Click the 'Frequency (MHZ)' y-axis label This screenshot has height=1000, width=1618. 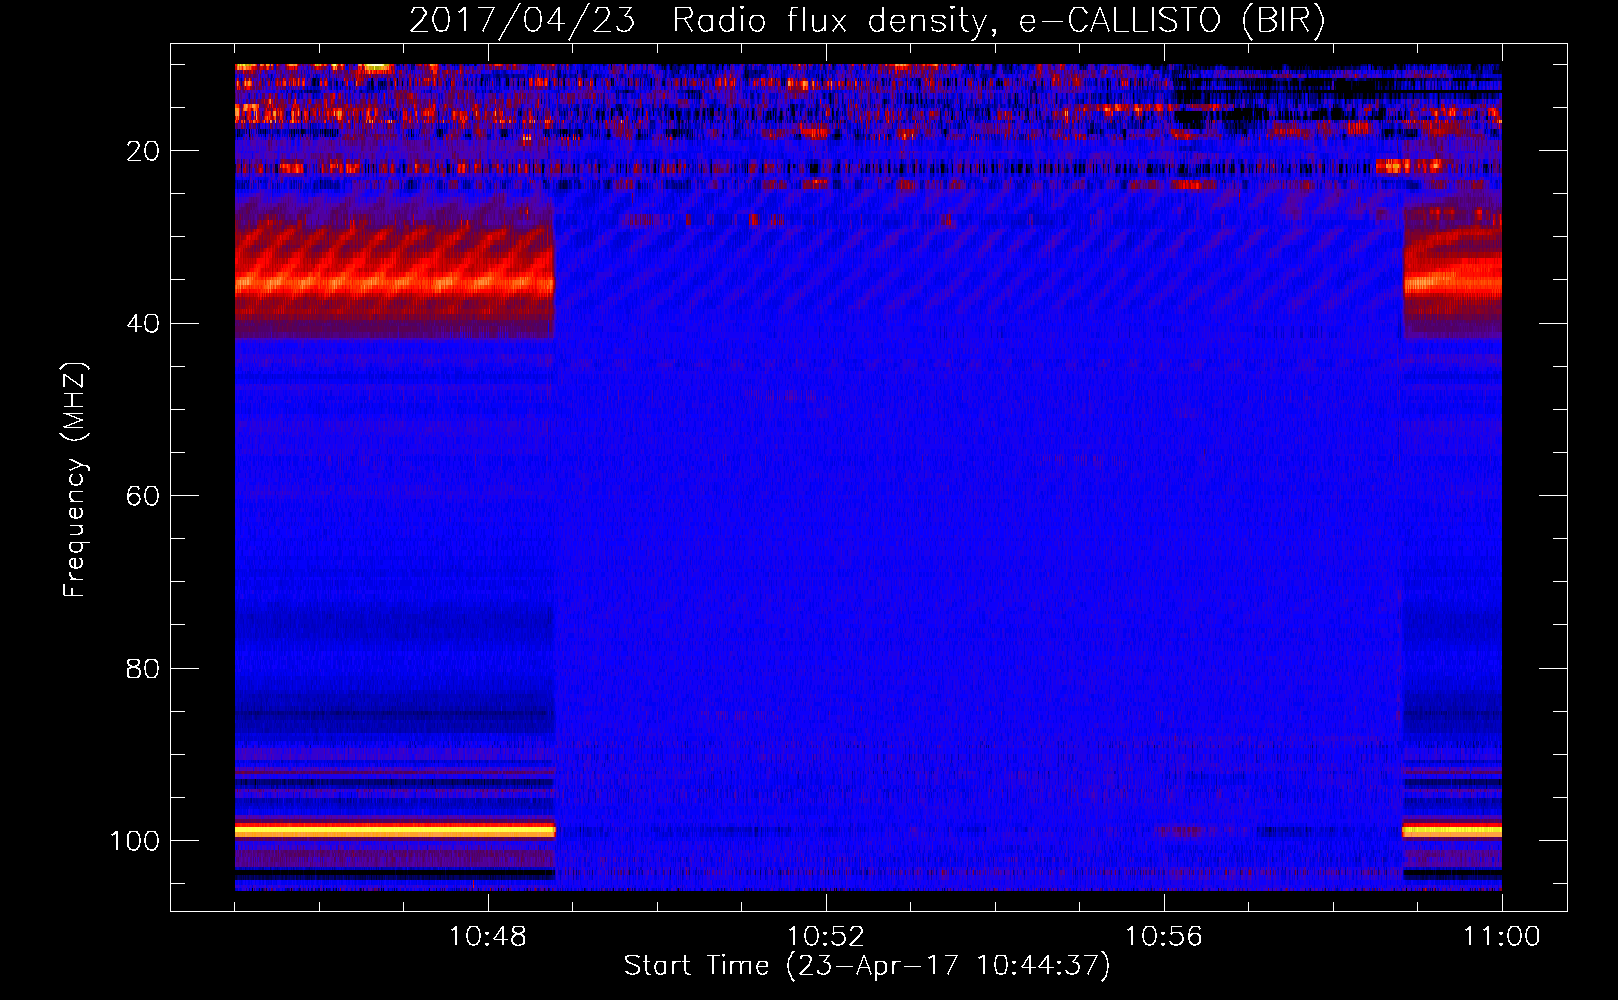[75, 479]
